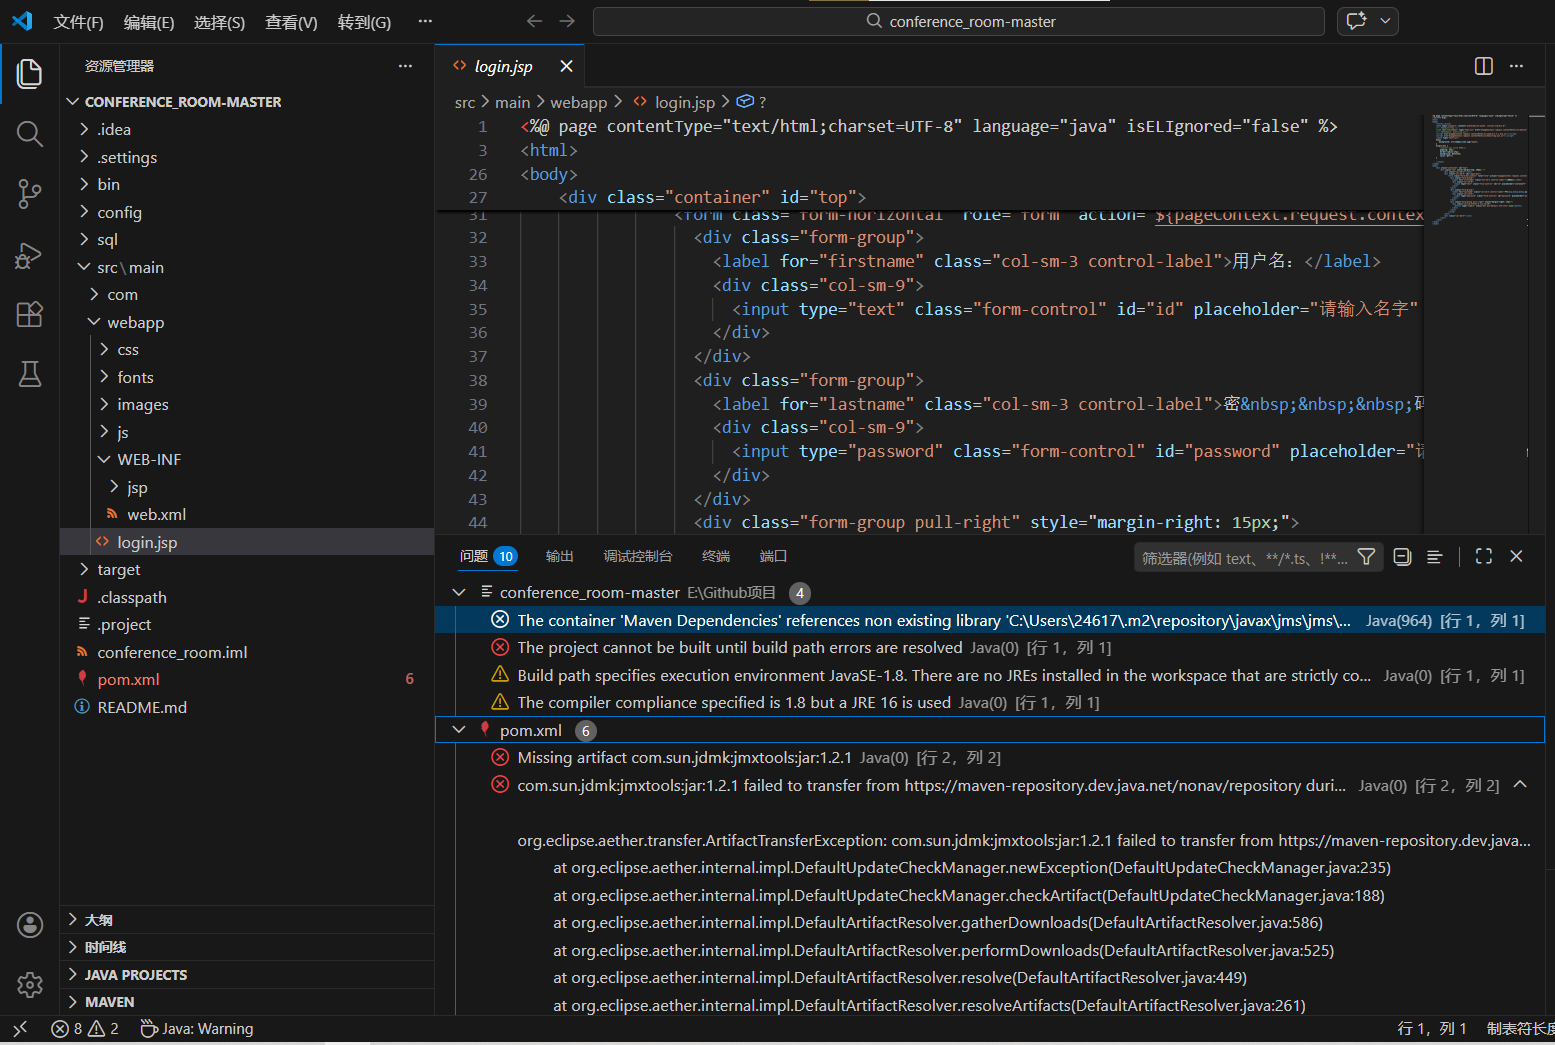Select the 问题 problems tab
Screen dimensions: 1555x1045
click(x=488, y=557)
